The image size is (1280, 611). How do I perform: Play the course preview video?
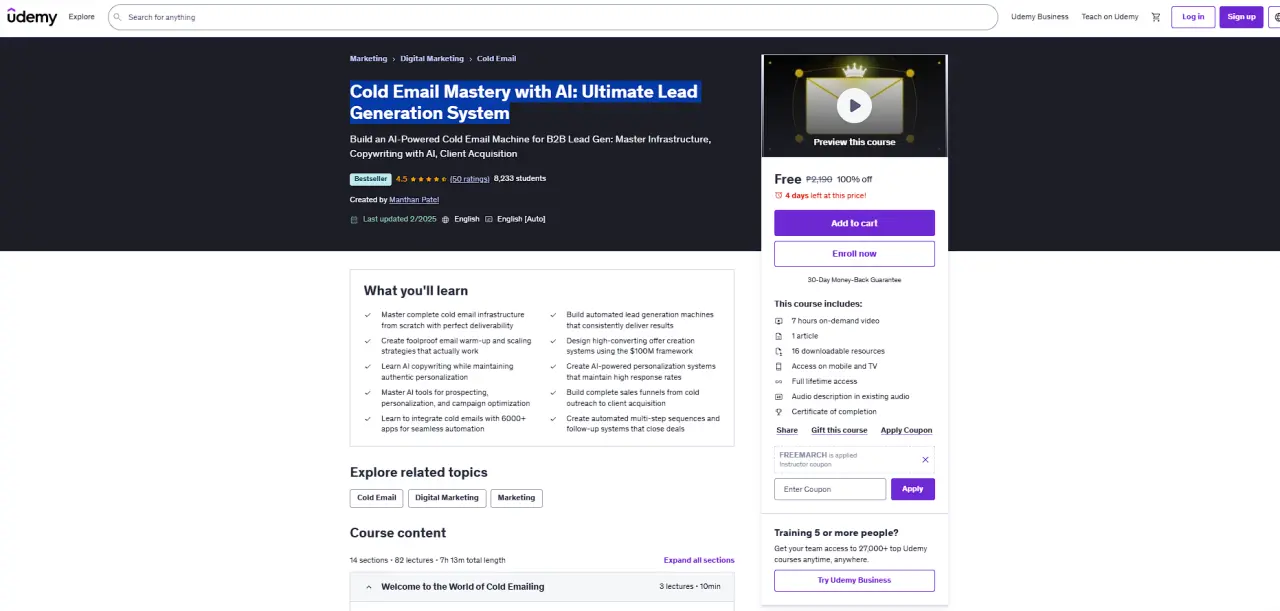pos(854,105)
